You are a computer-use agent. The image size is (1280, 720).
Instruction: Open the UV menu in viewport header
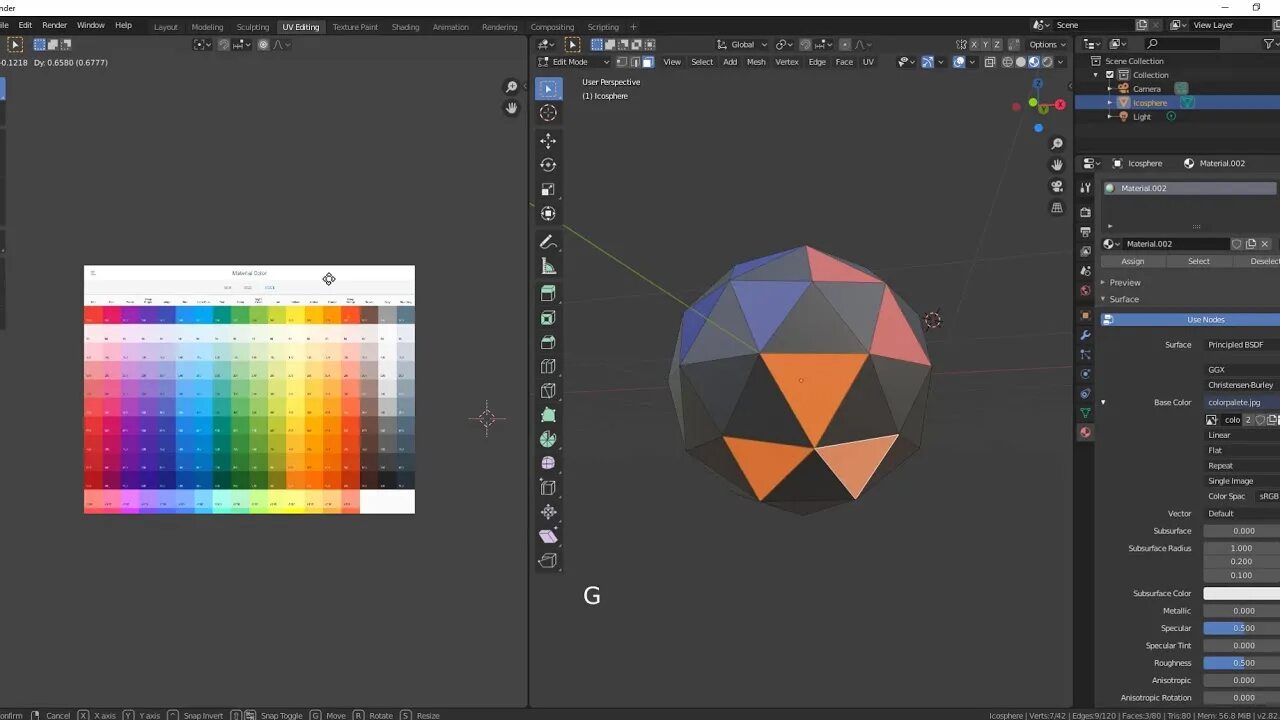click(x=868, y=62)
